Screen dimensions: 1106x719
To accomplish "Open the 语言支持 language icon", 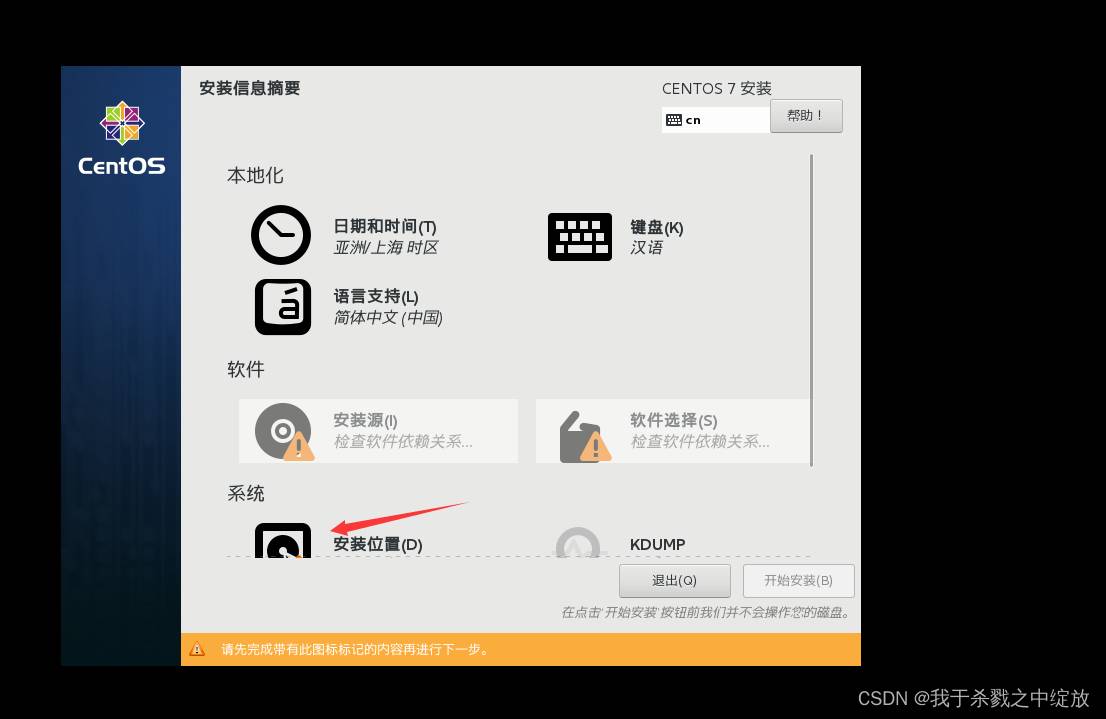I will coord(283,306).
